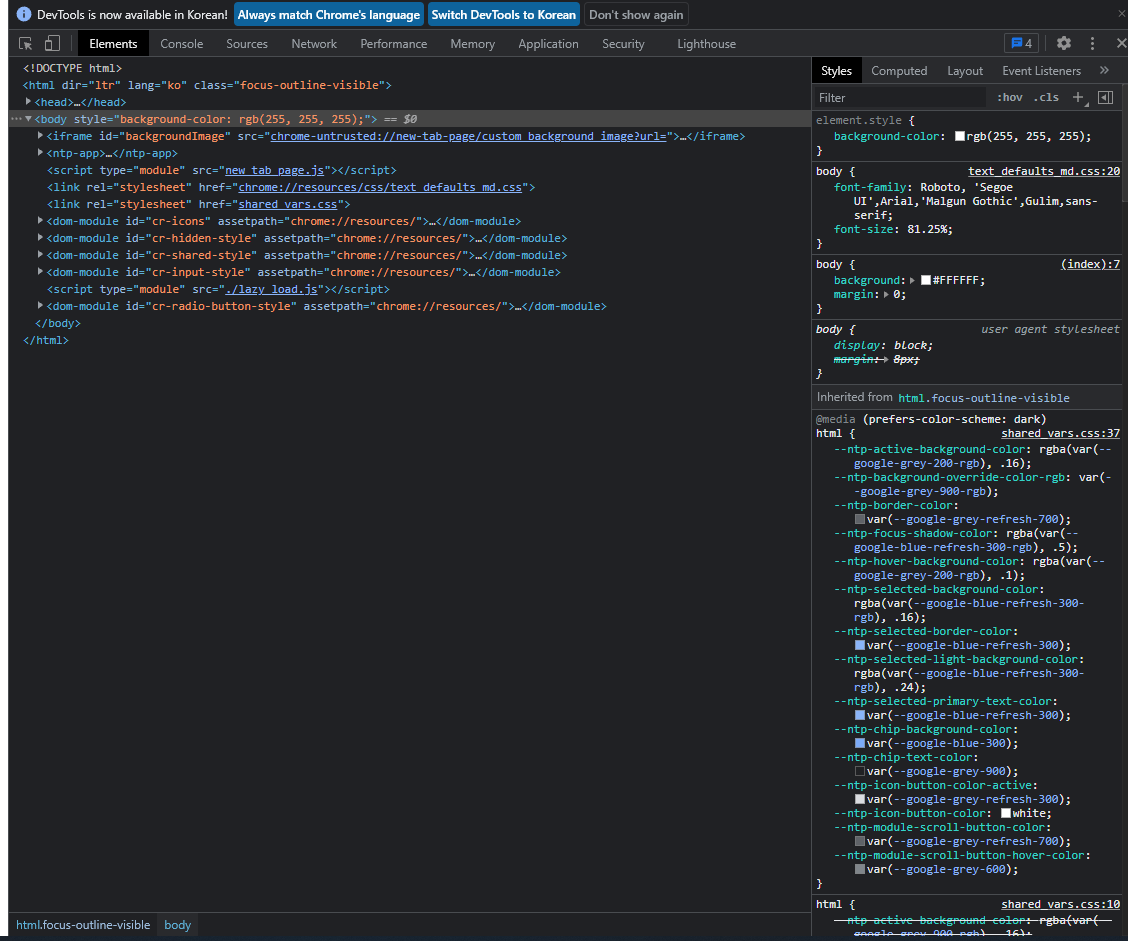Select the Computed sidebar tab
1128x941 pixels.
point(899,71)
